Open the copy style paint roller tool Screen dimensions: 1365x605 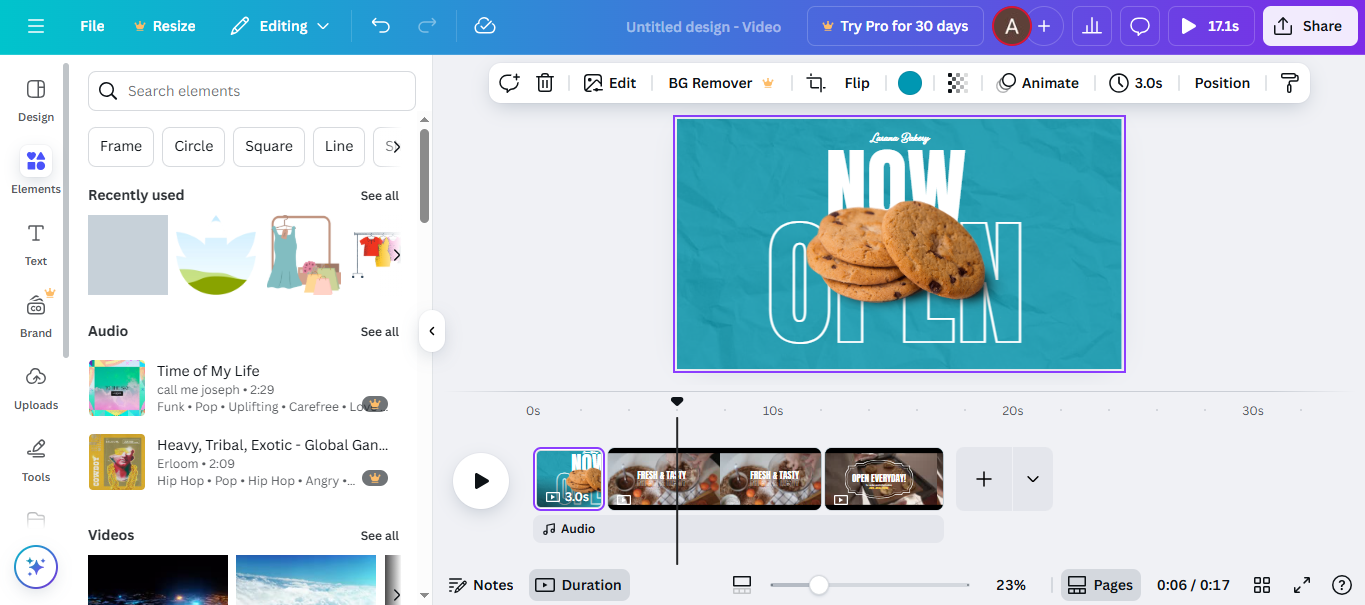[1288, 82]
